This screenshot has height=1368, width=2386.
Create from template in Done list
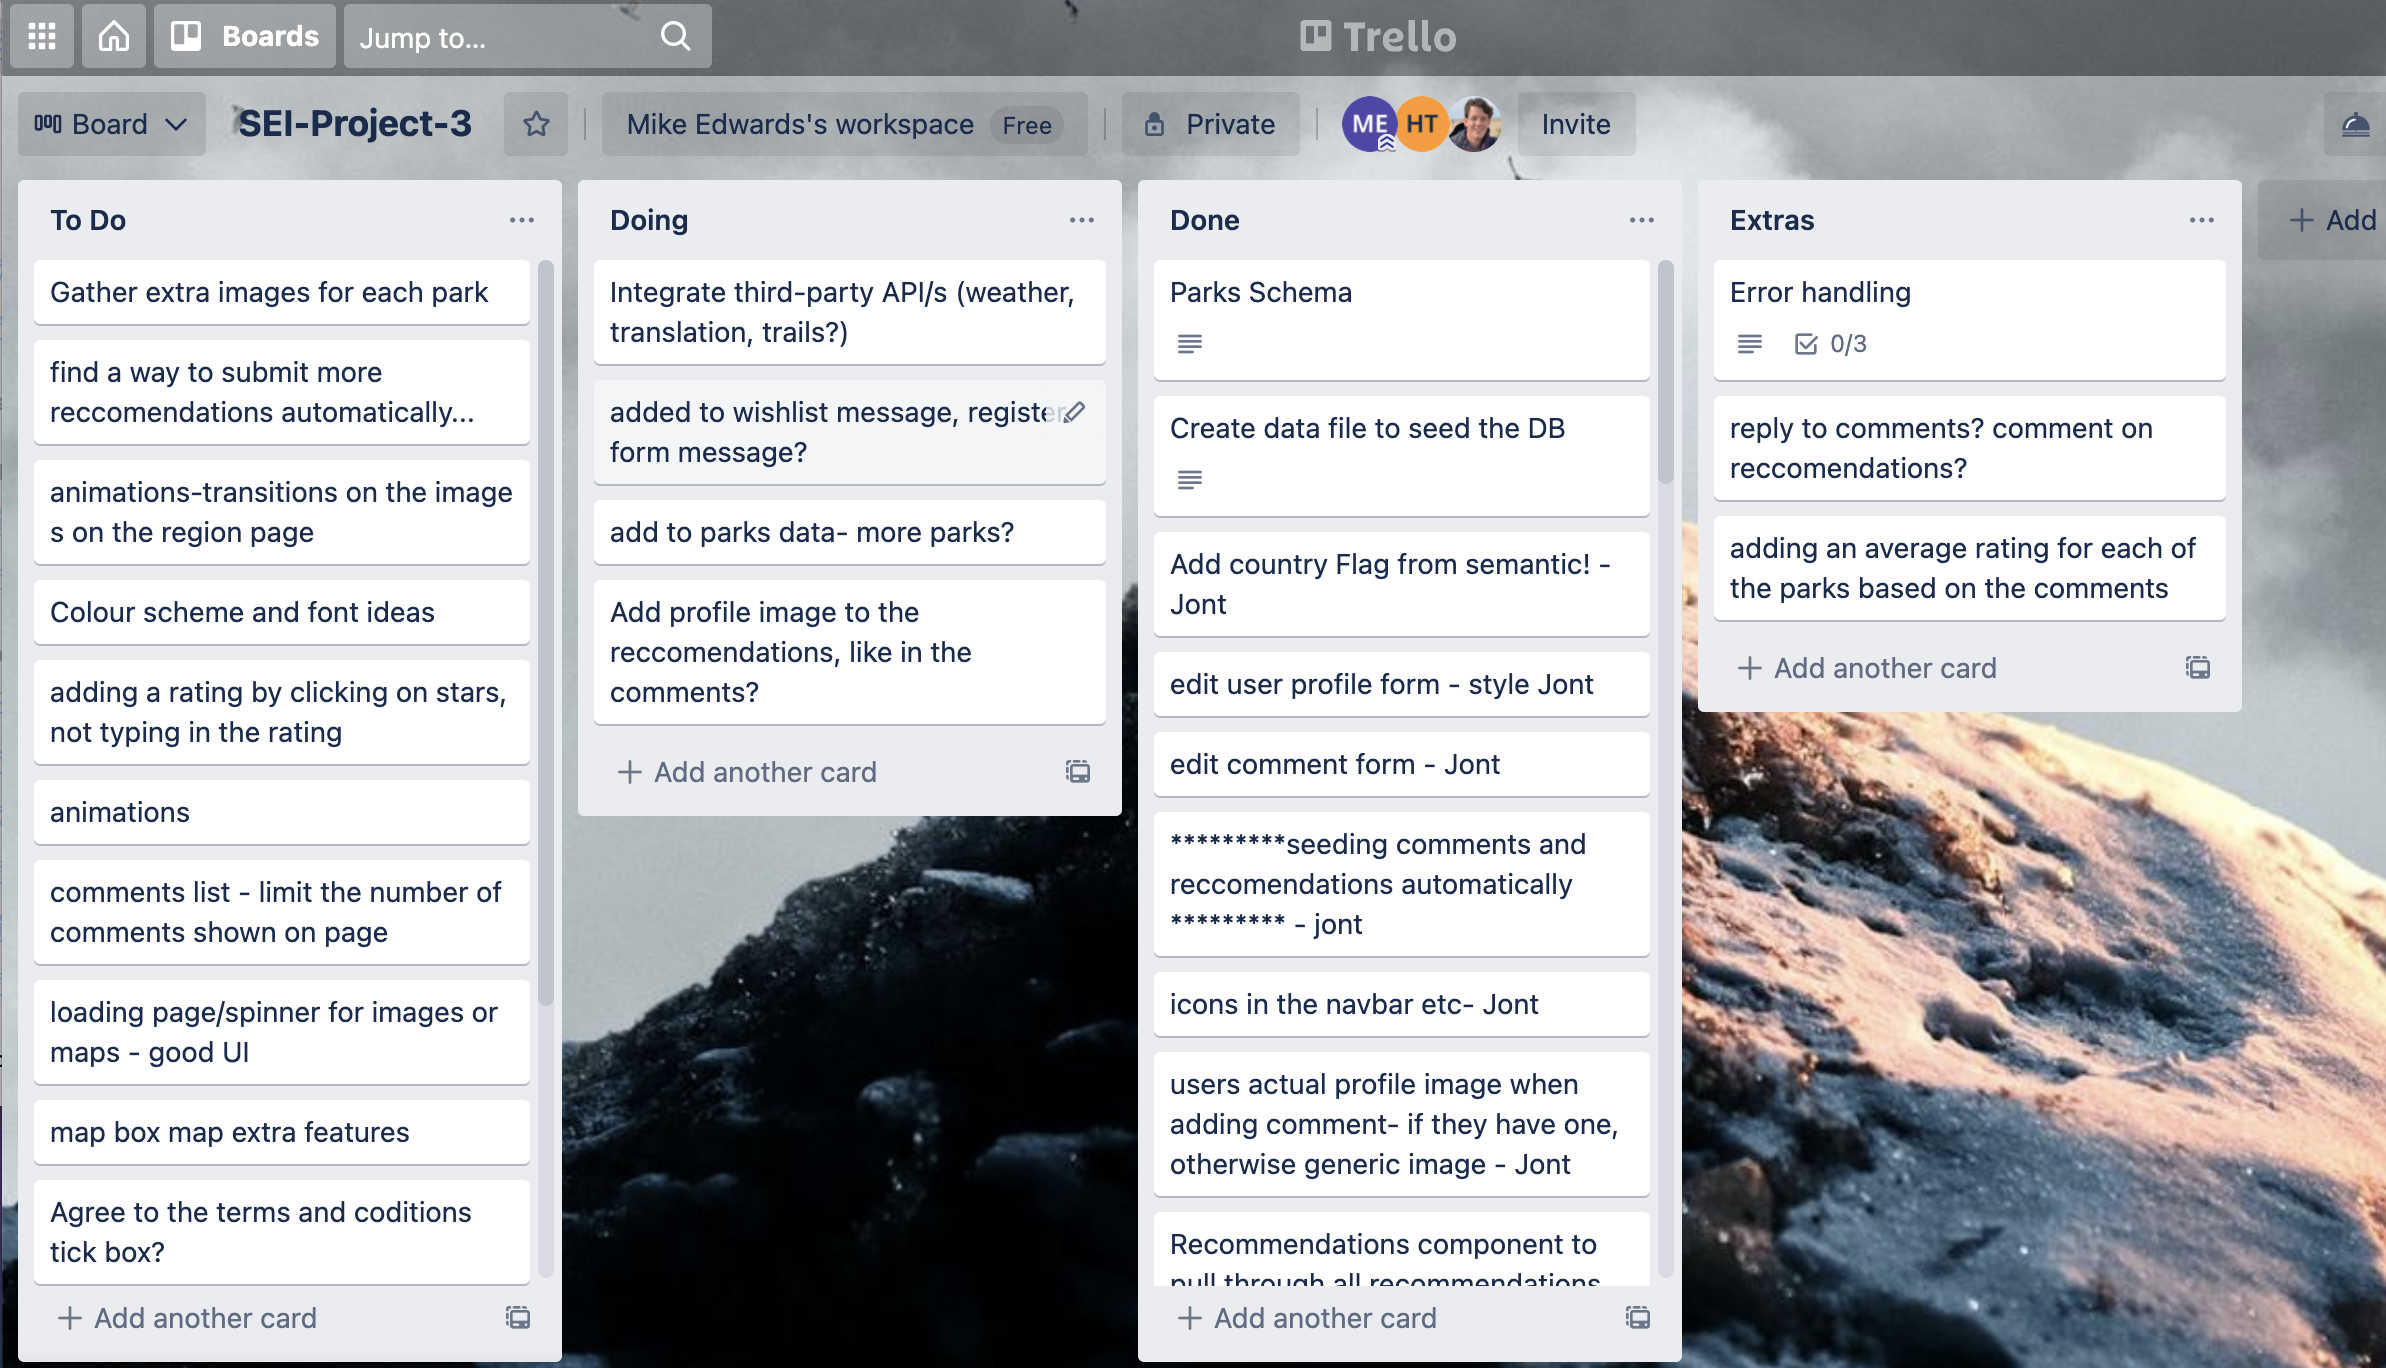1638,1317
